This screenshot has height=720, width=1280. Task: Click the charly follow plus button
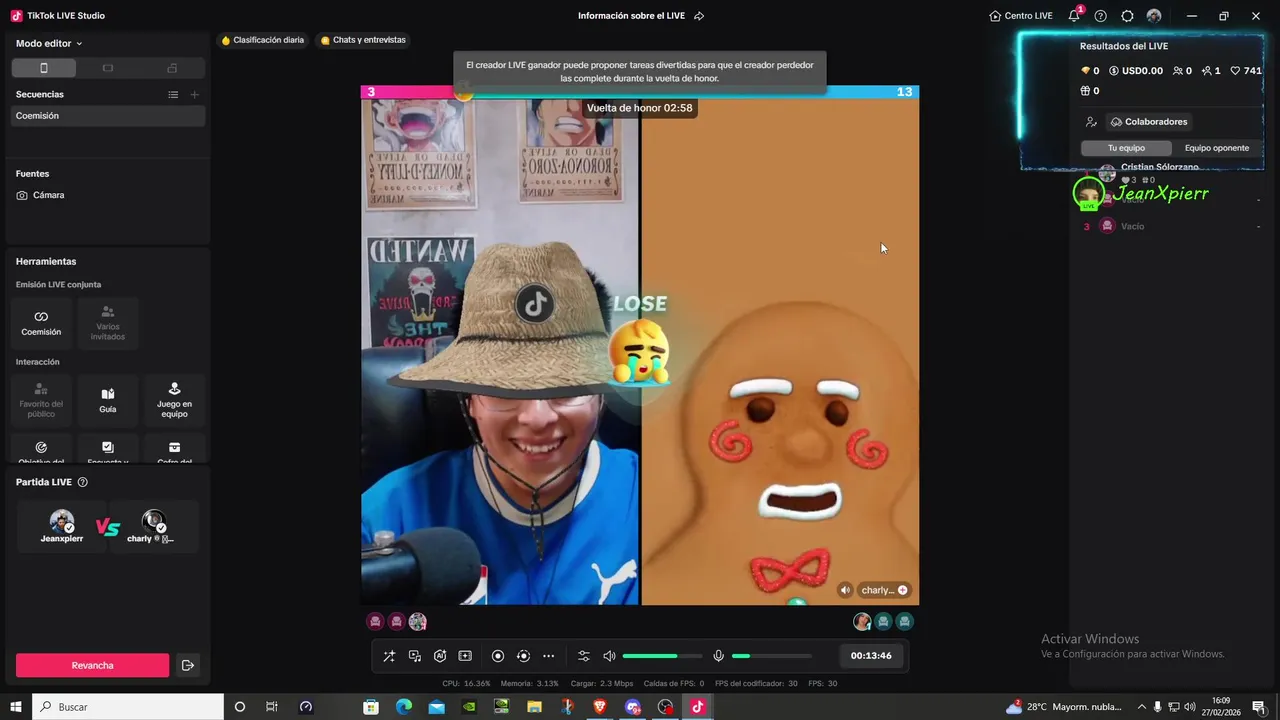point(902,590)
